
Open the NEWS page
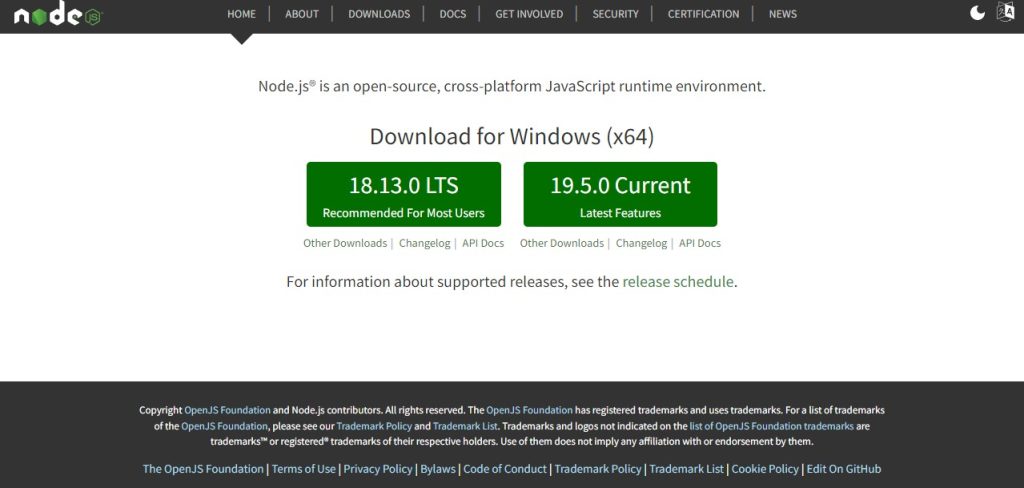point(782,14)
